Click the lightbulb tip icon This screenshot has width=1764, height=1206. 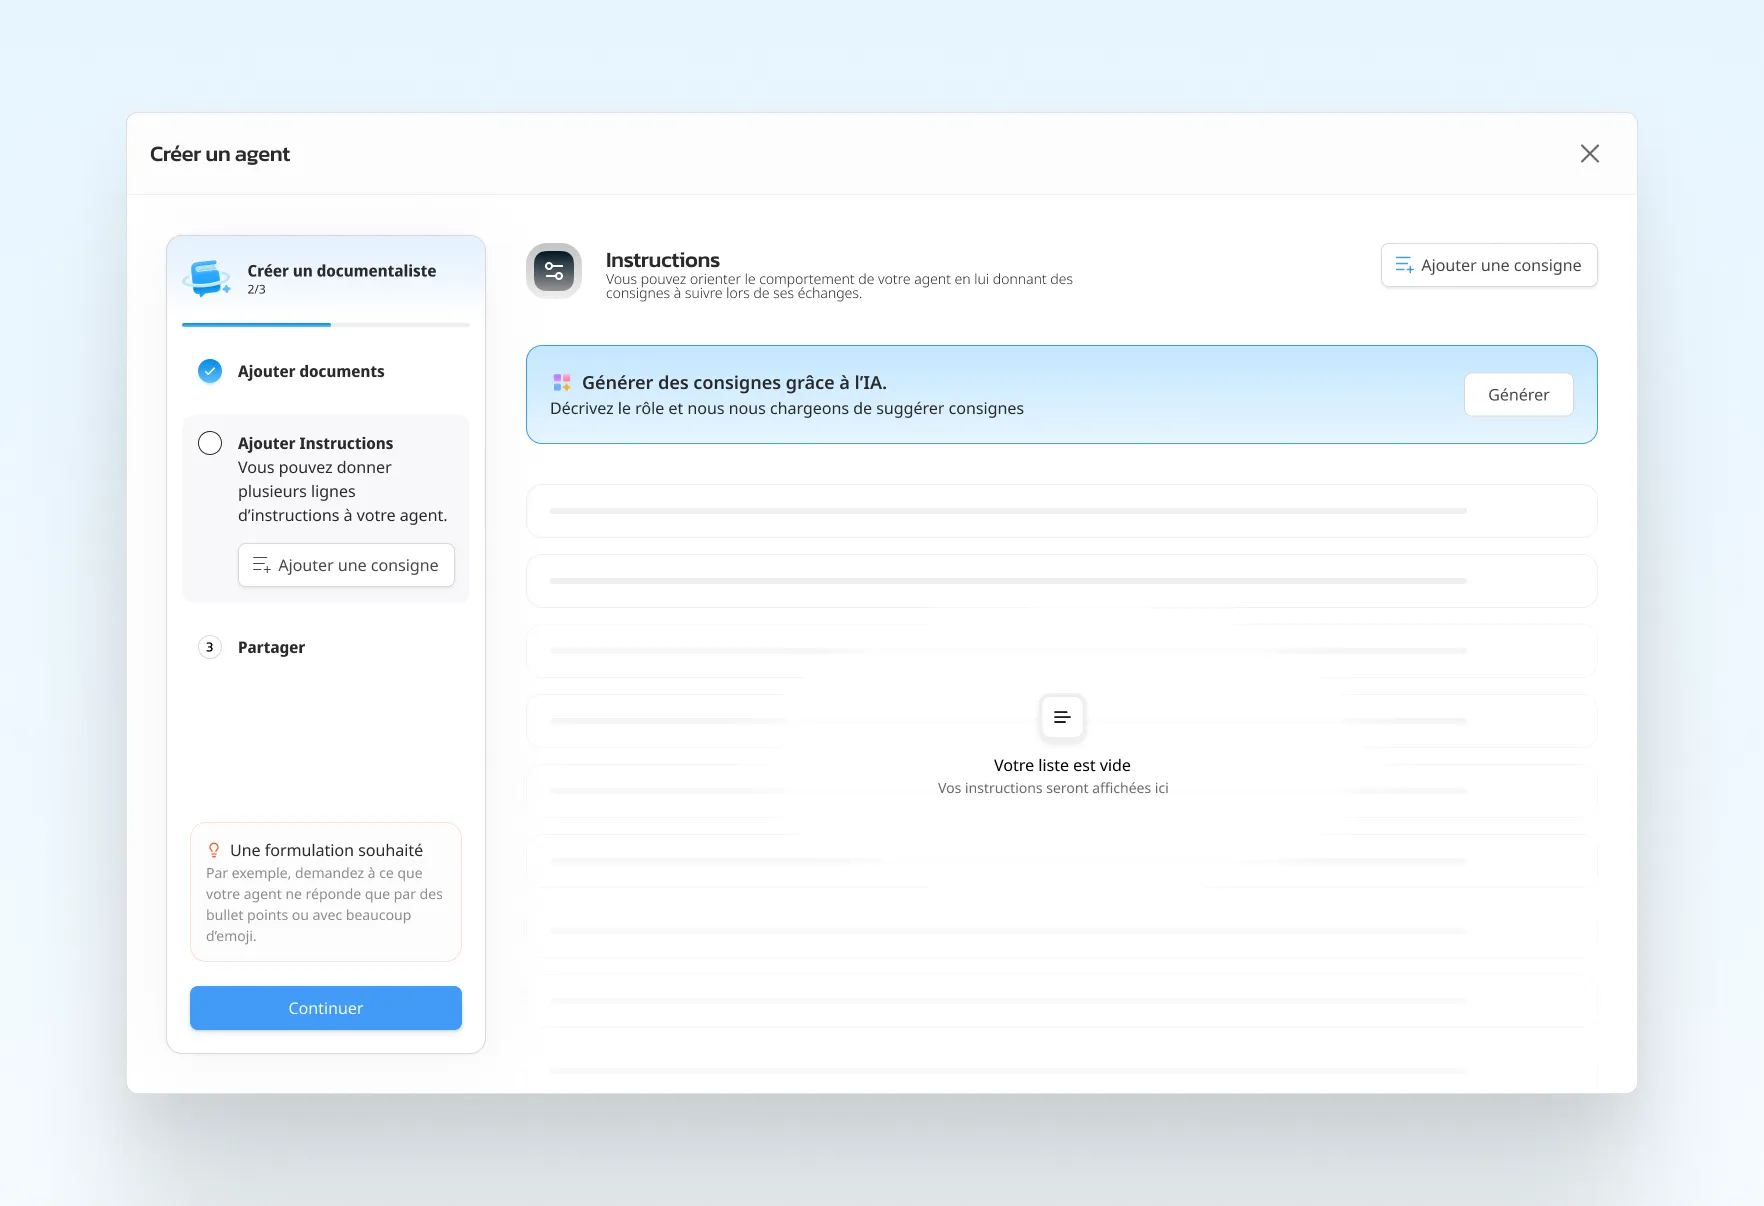[x=213, y=850]
